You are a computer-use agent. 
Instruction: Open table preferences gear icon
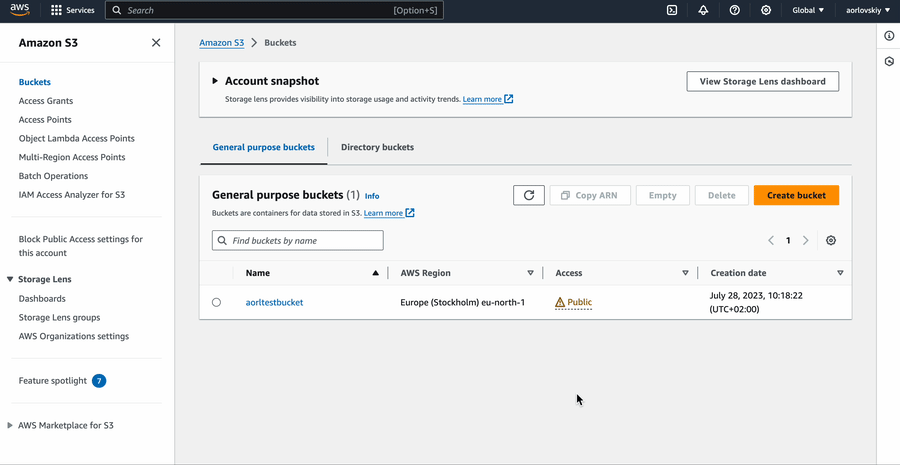(x=831, y=240)
